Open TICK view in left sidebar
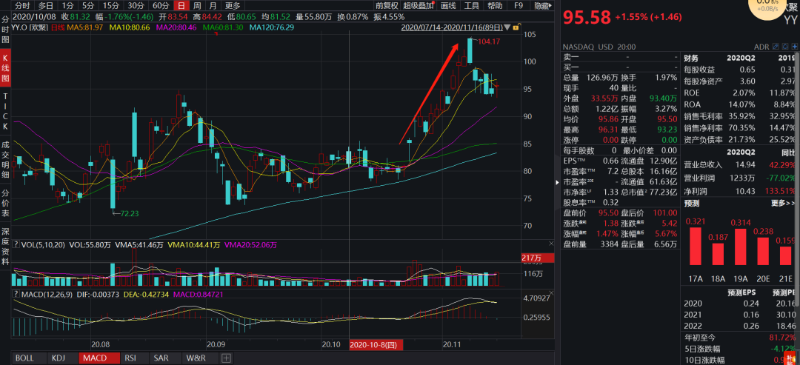The height and width of the screenshot is (365, 800). coord(6,112)
